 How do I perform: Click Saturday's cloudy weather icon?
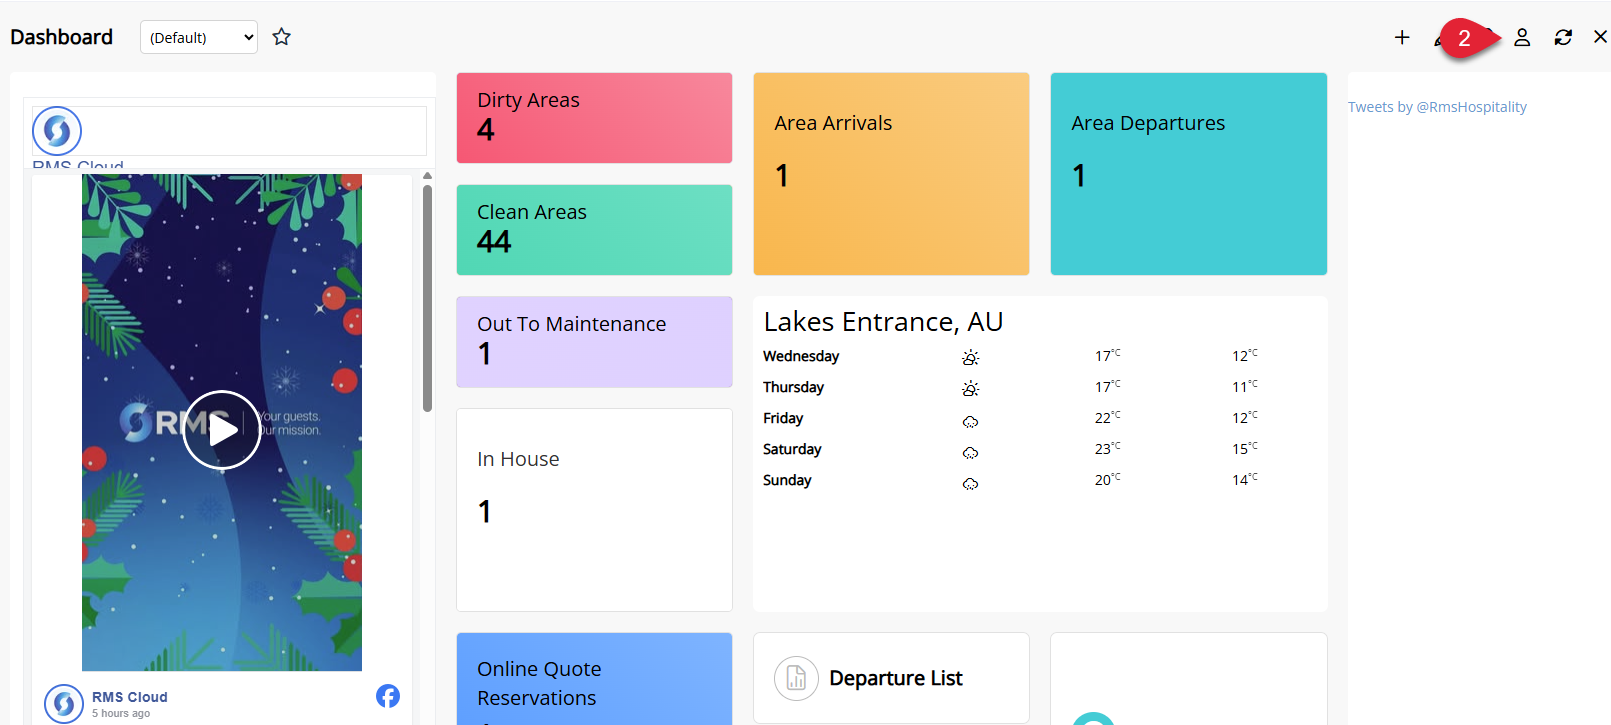click(970, 452)
